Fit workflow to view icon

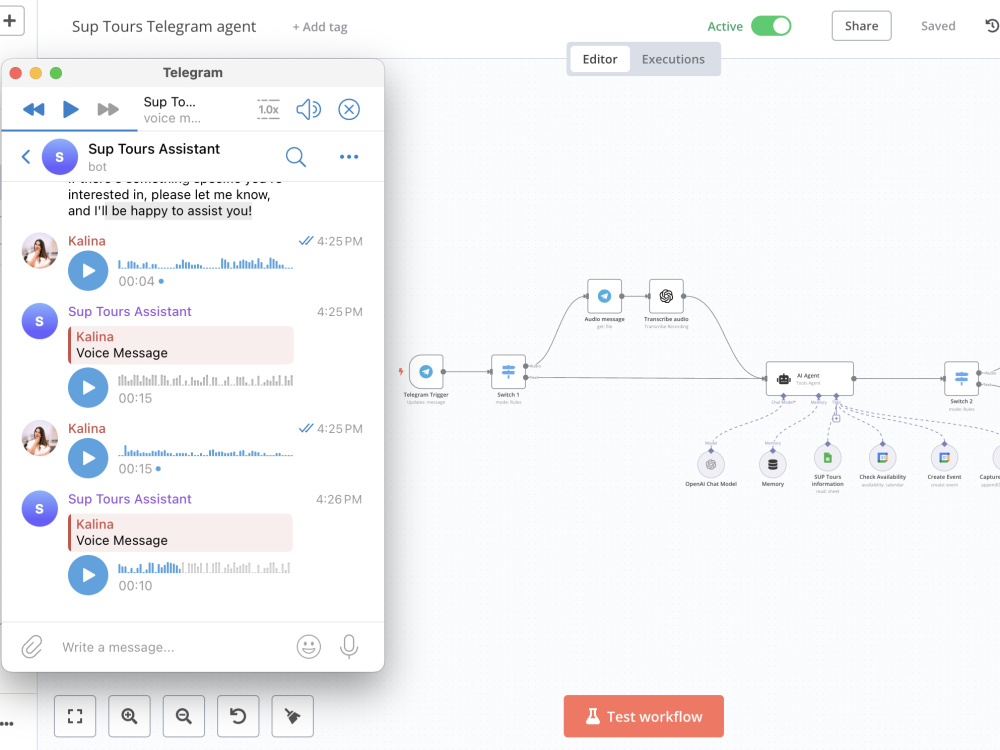point(75,716)
